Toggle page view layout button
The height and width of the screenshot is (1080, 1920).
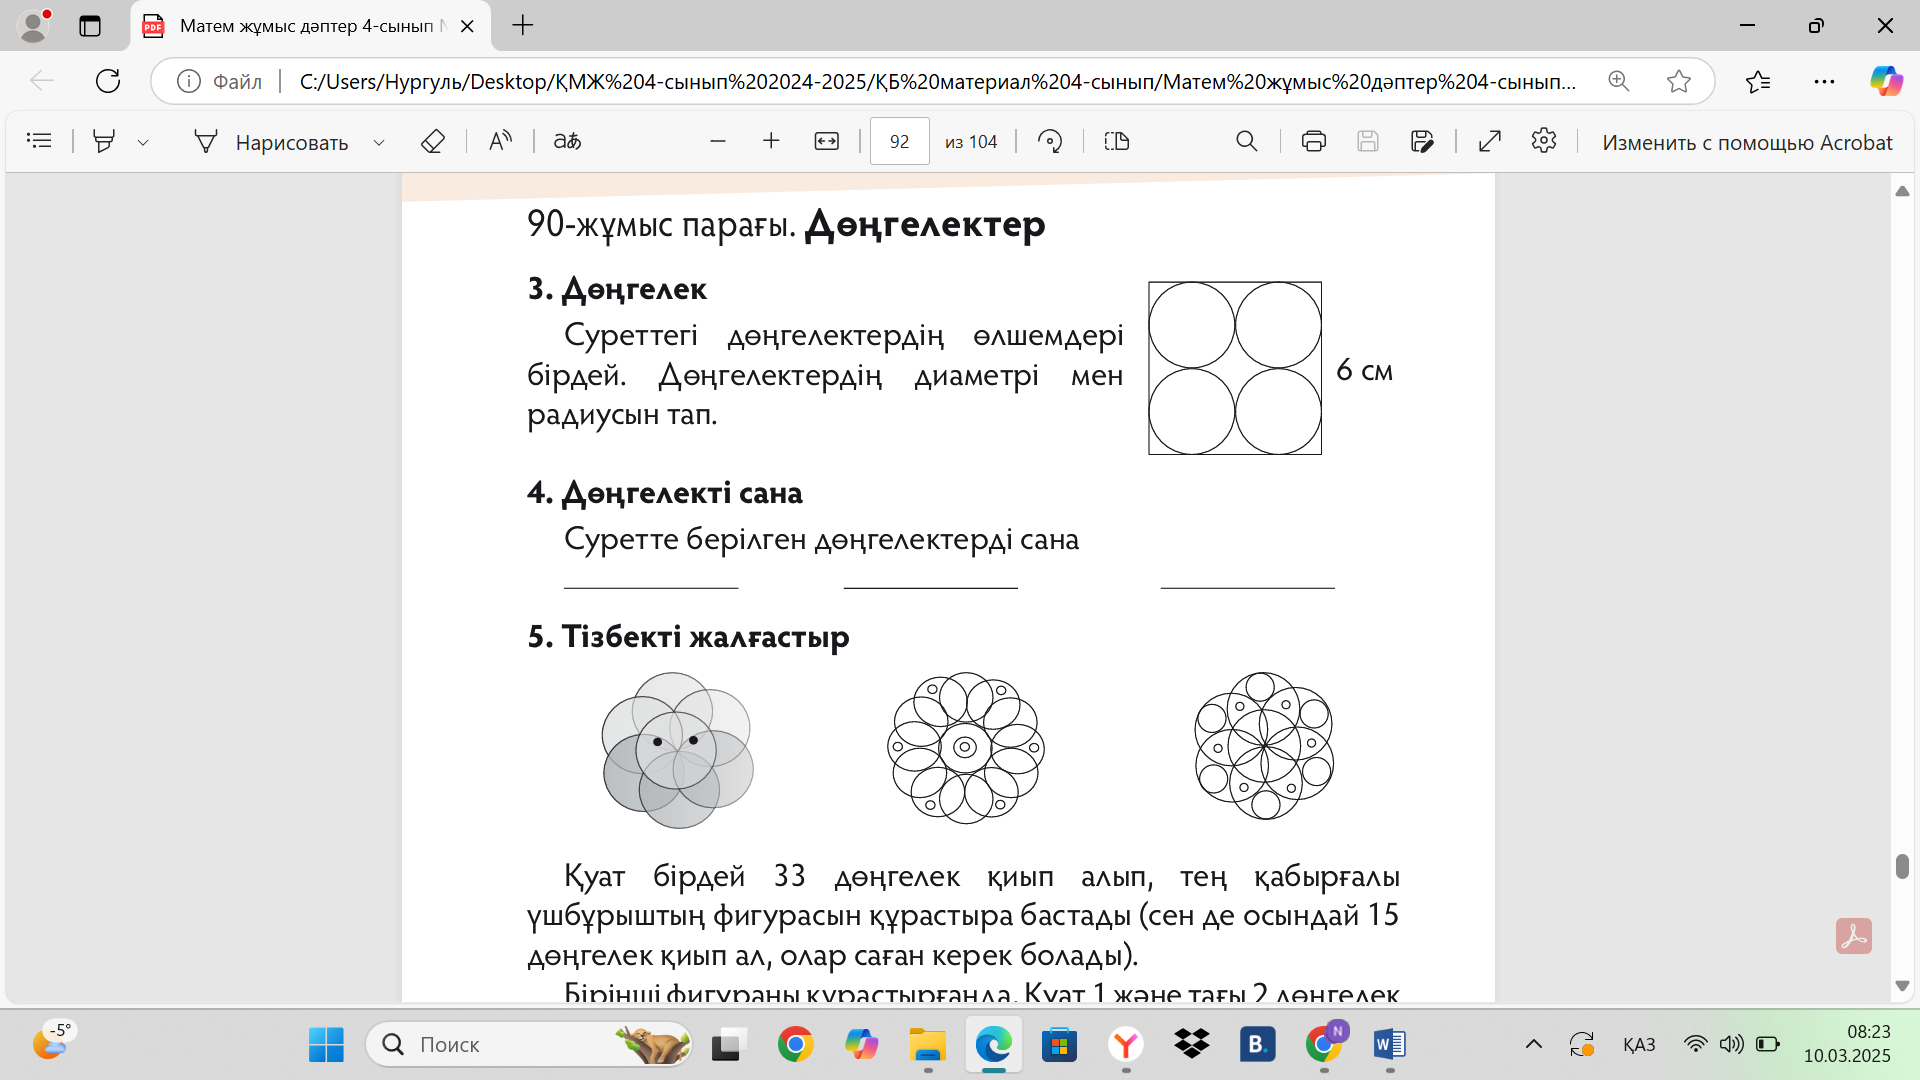coord(1116,141)
